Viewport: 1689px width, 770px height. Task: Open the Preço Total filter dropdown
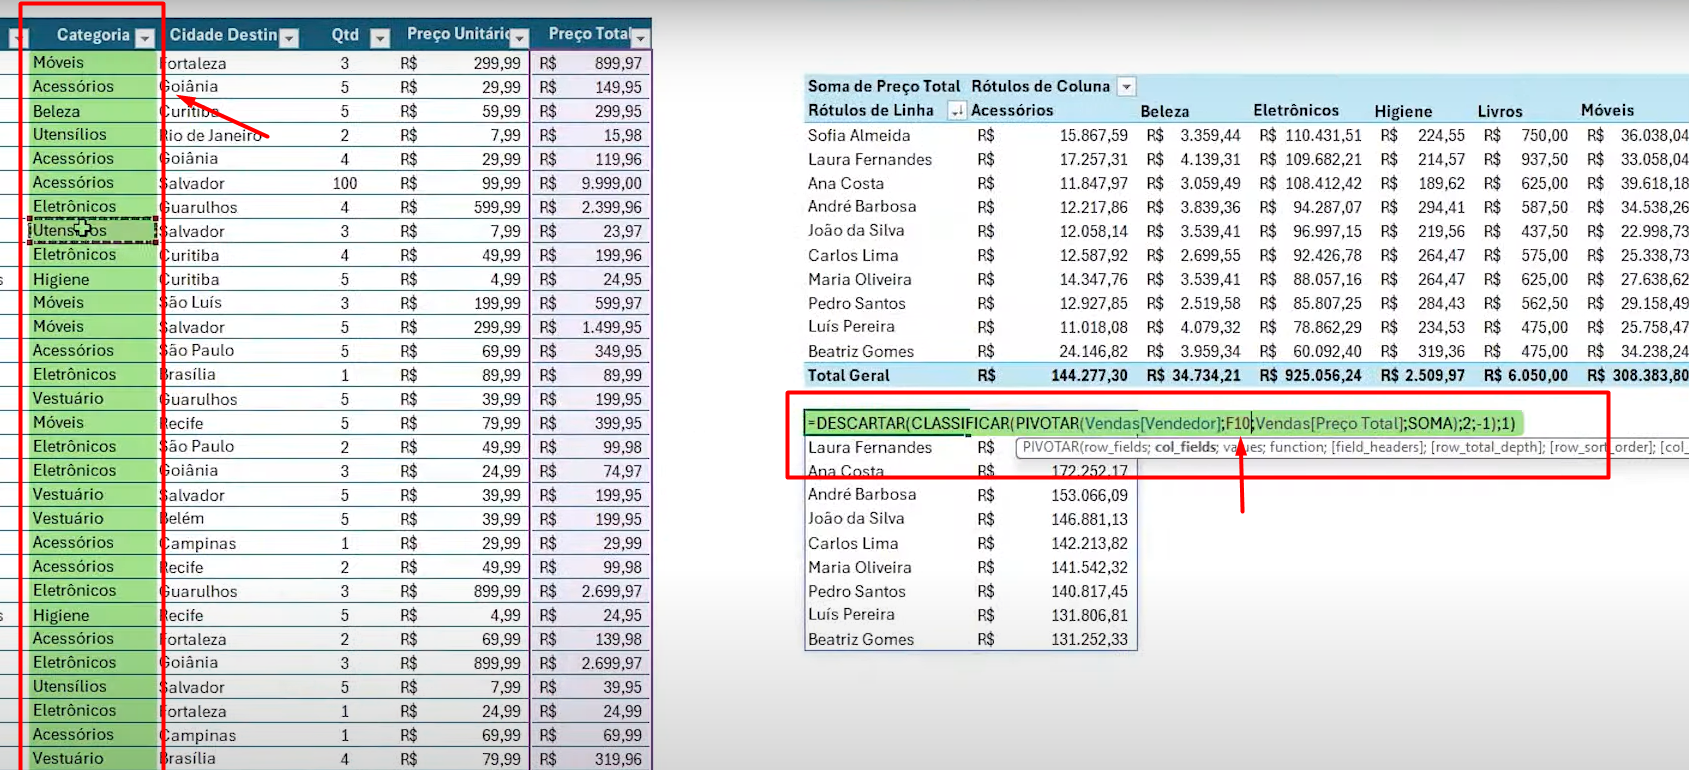641,38
